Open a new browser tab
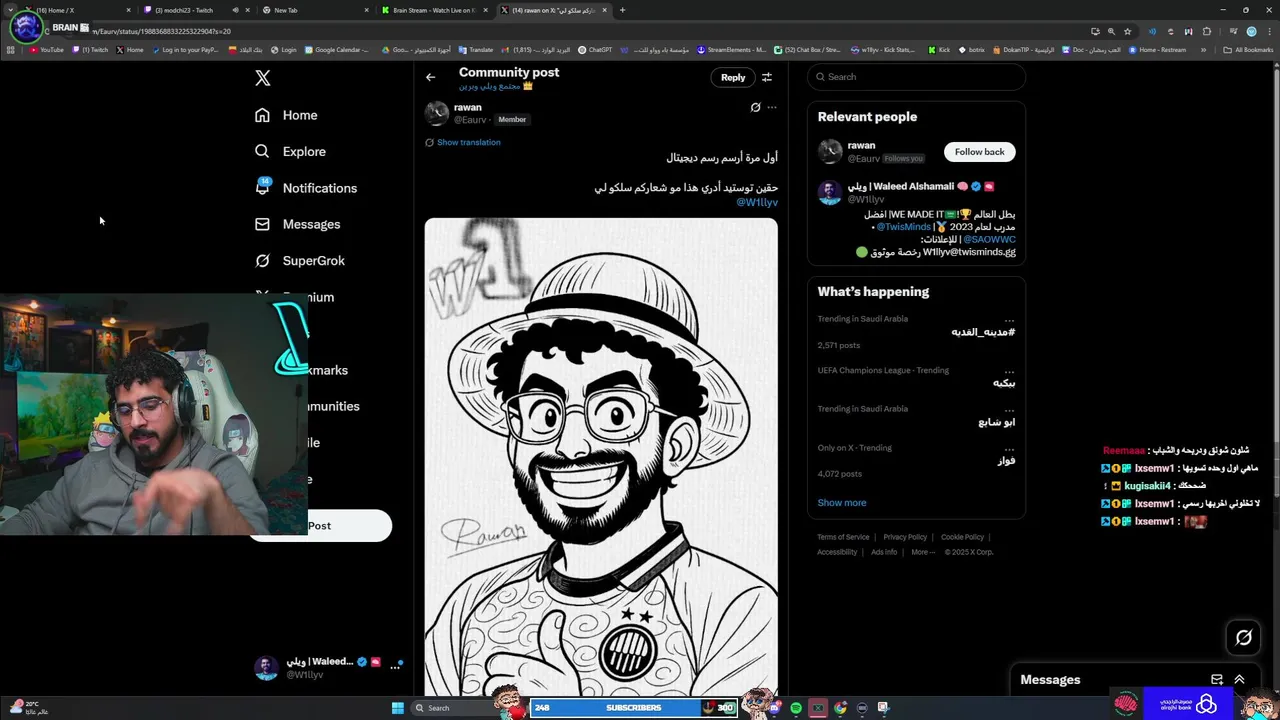Image resolution: width=1280 pixels, height=720 pixels. point(622,10)
